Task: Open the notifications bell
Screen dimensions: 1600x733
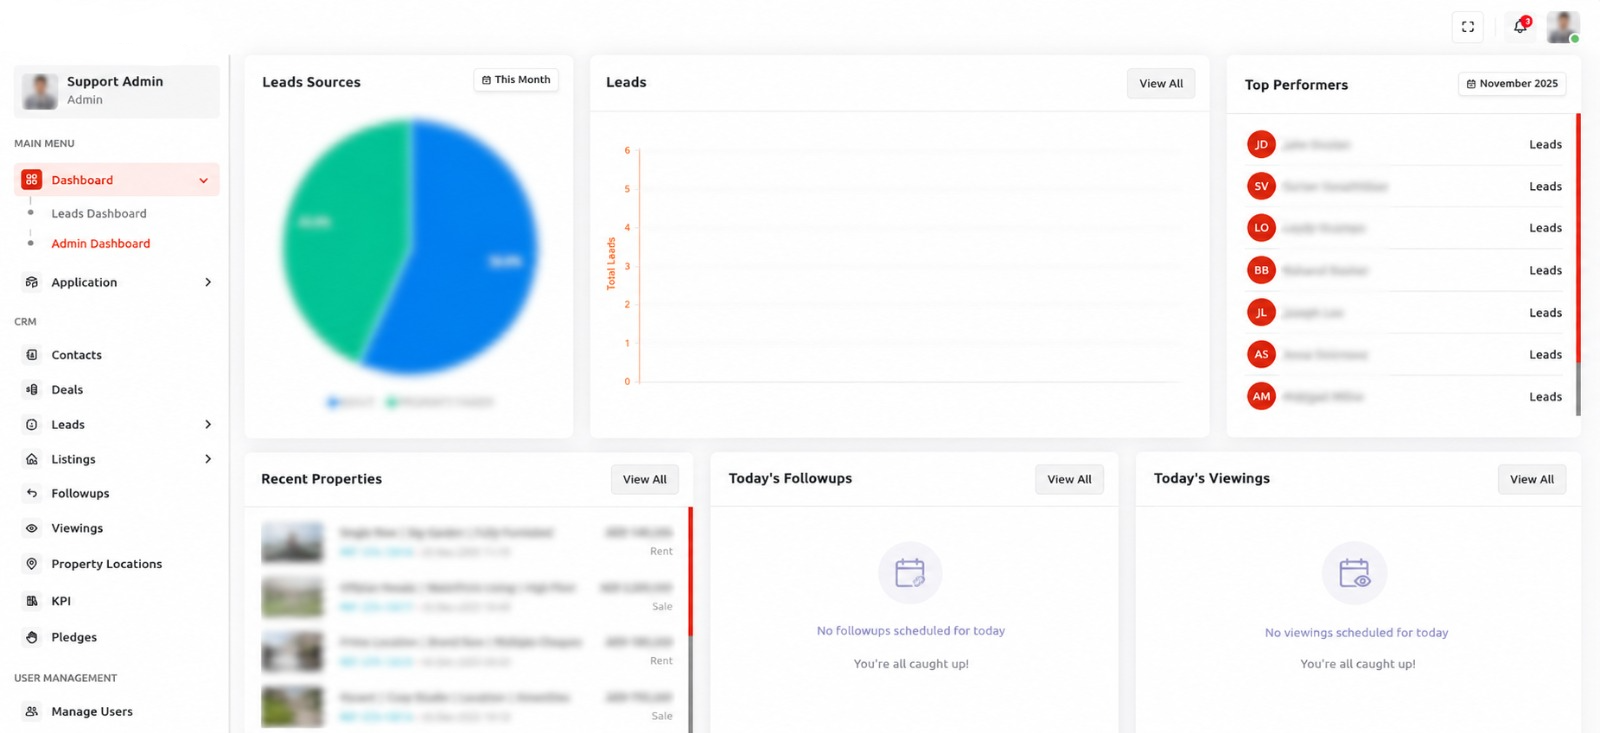Action: (1520, 27)
